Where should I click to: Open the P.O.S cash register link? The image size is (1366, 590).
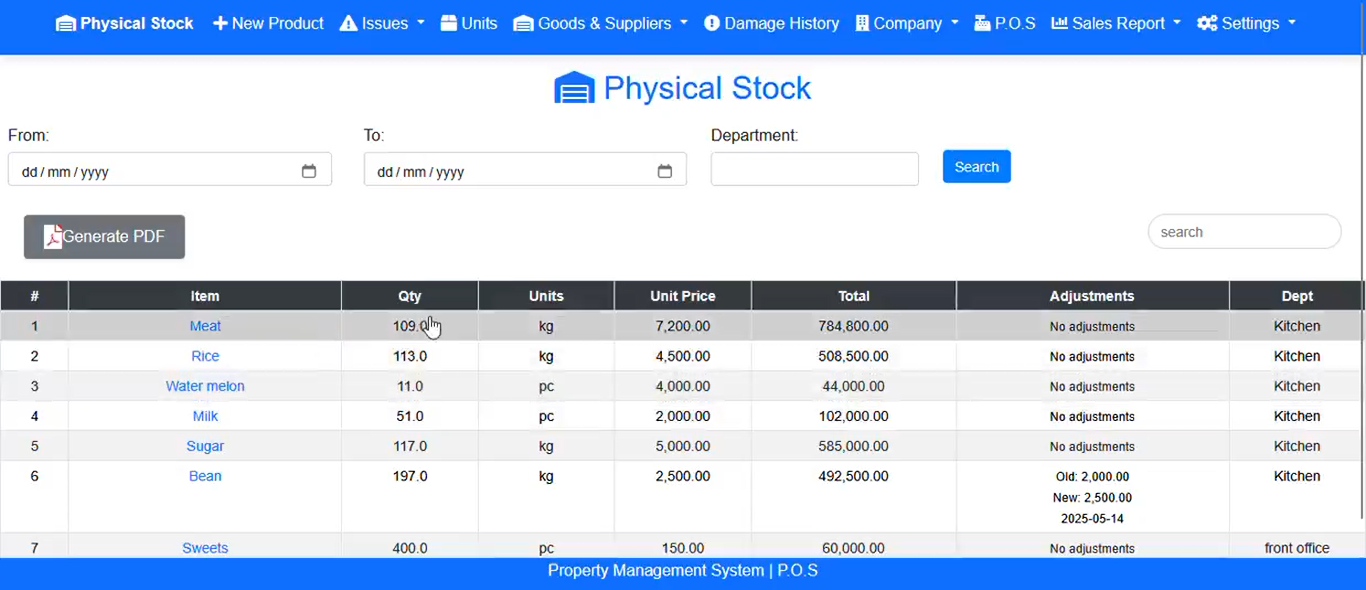pos(1004,23)
